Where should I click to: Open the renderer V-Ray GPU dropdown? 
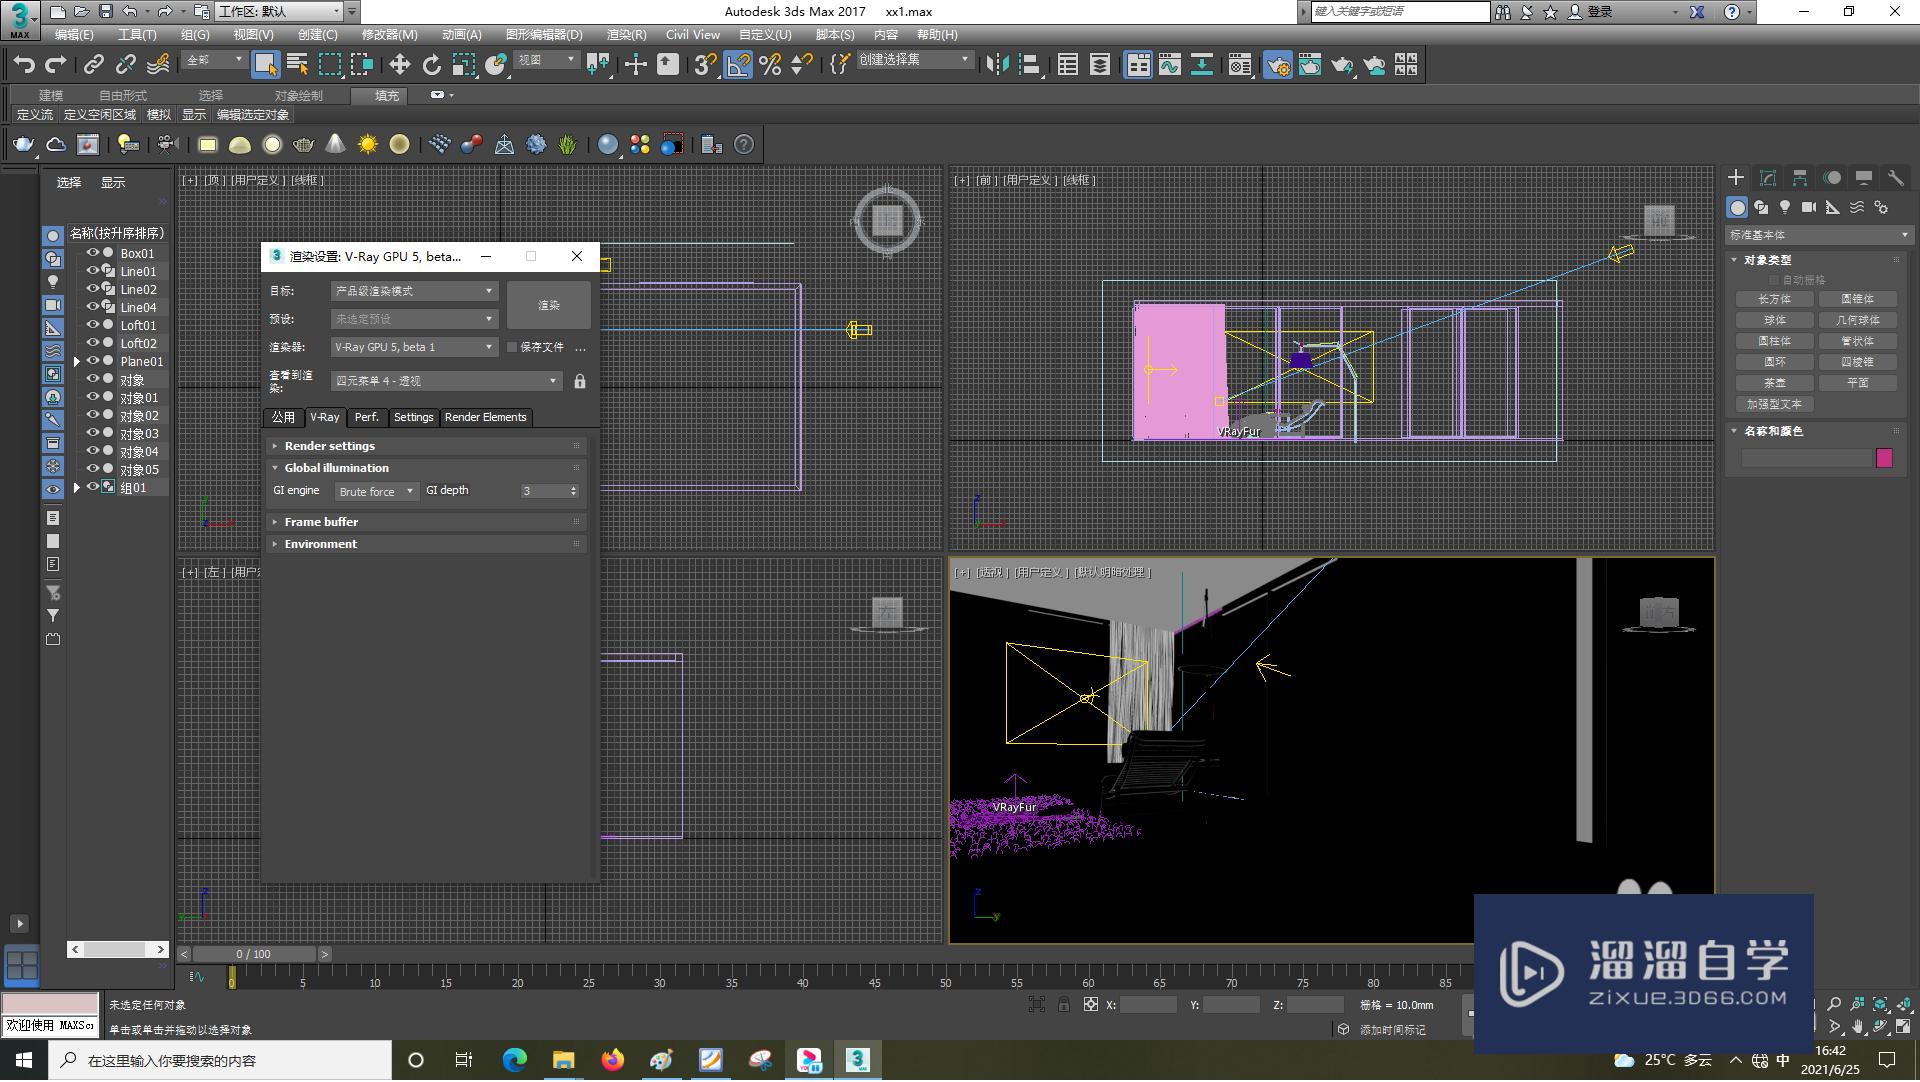414,347
